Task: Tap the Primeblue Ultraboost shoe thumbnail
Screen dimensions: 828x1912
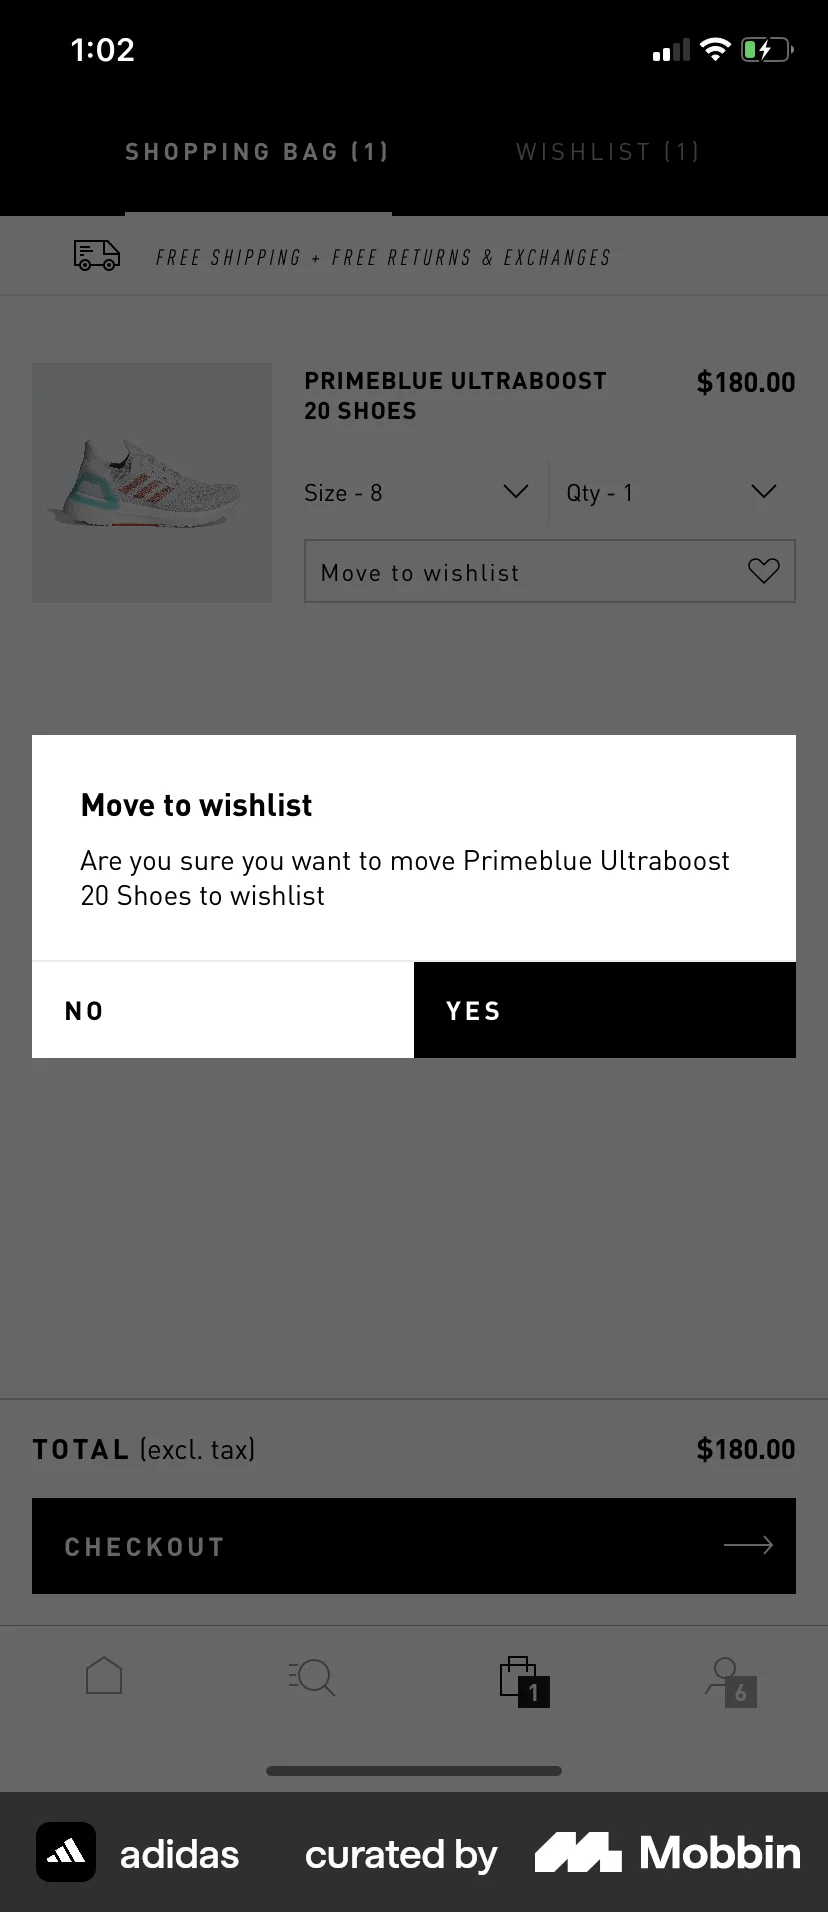Action: click(151, 482)
